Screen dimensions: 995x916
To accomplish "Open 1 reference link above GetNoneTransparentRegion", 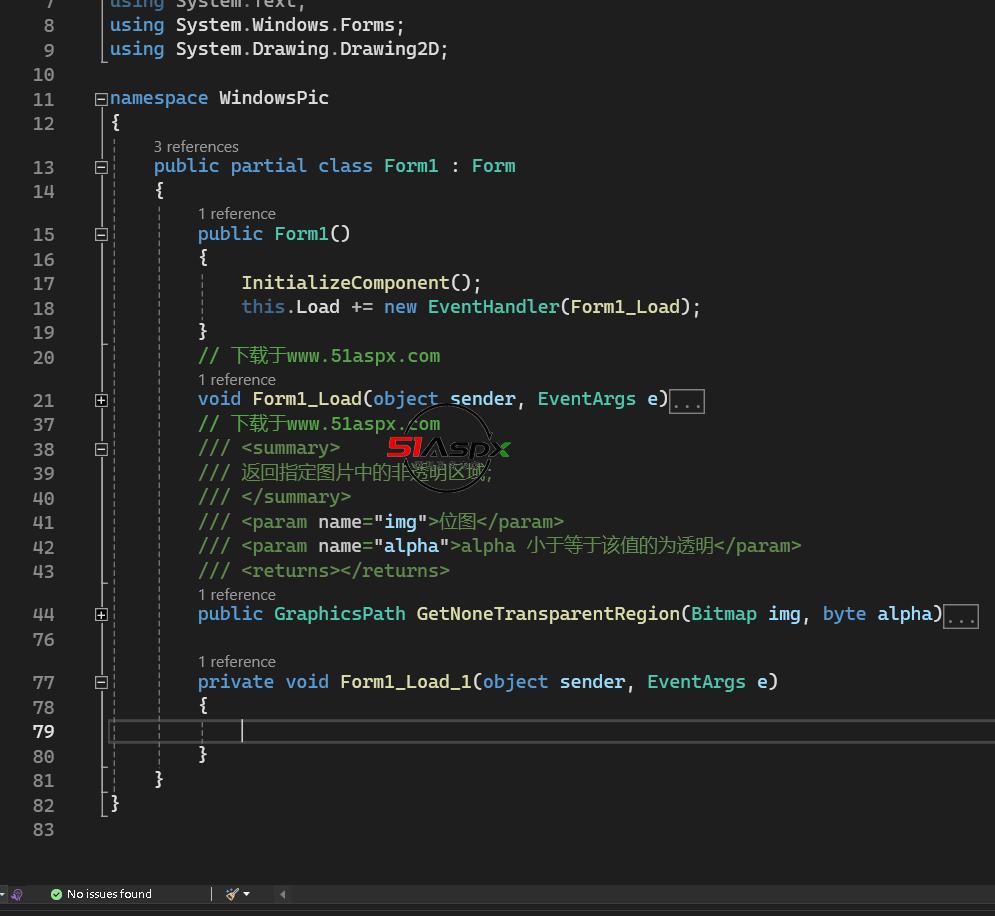I will coord(236,594).
